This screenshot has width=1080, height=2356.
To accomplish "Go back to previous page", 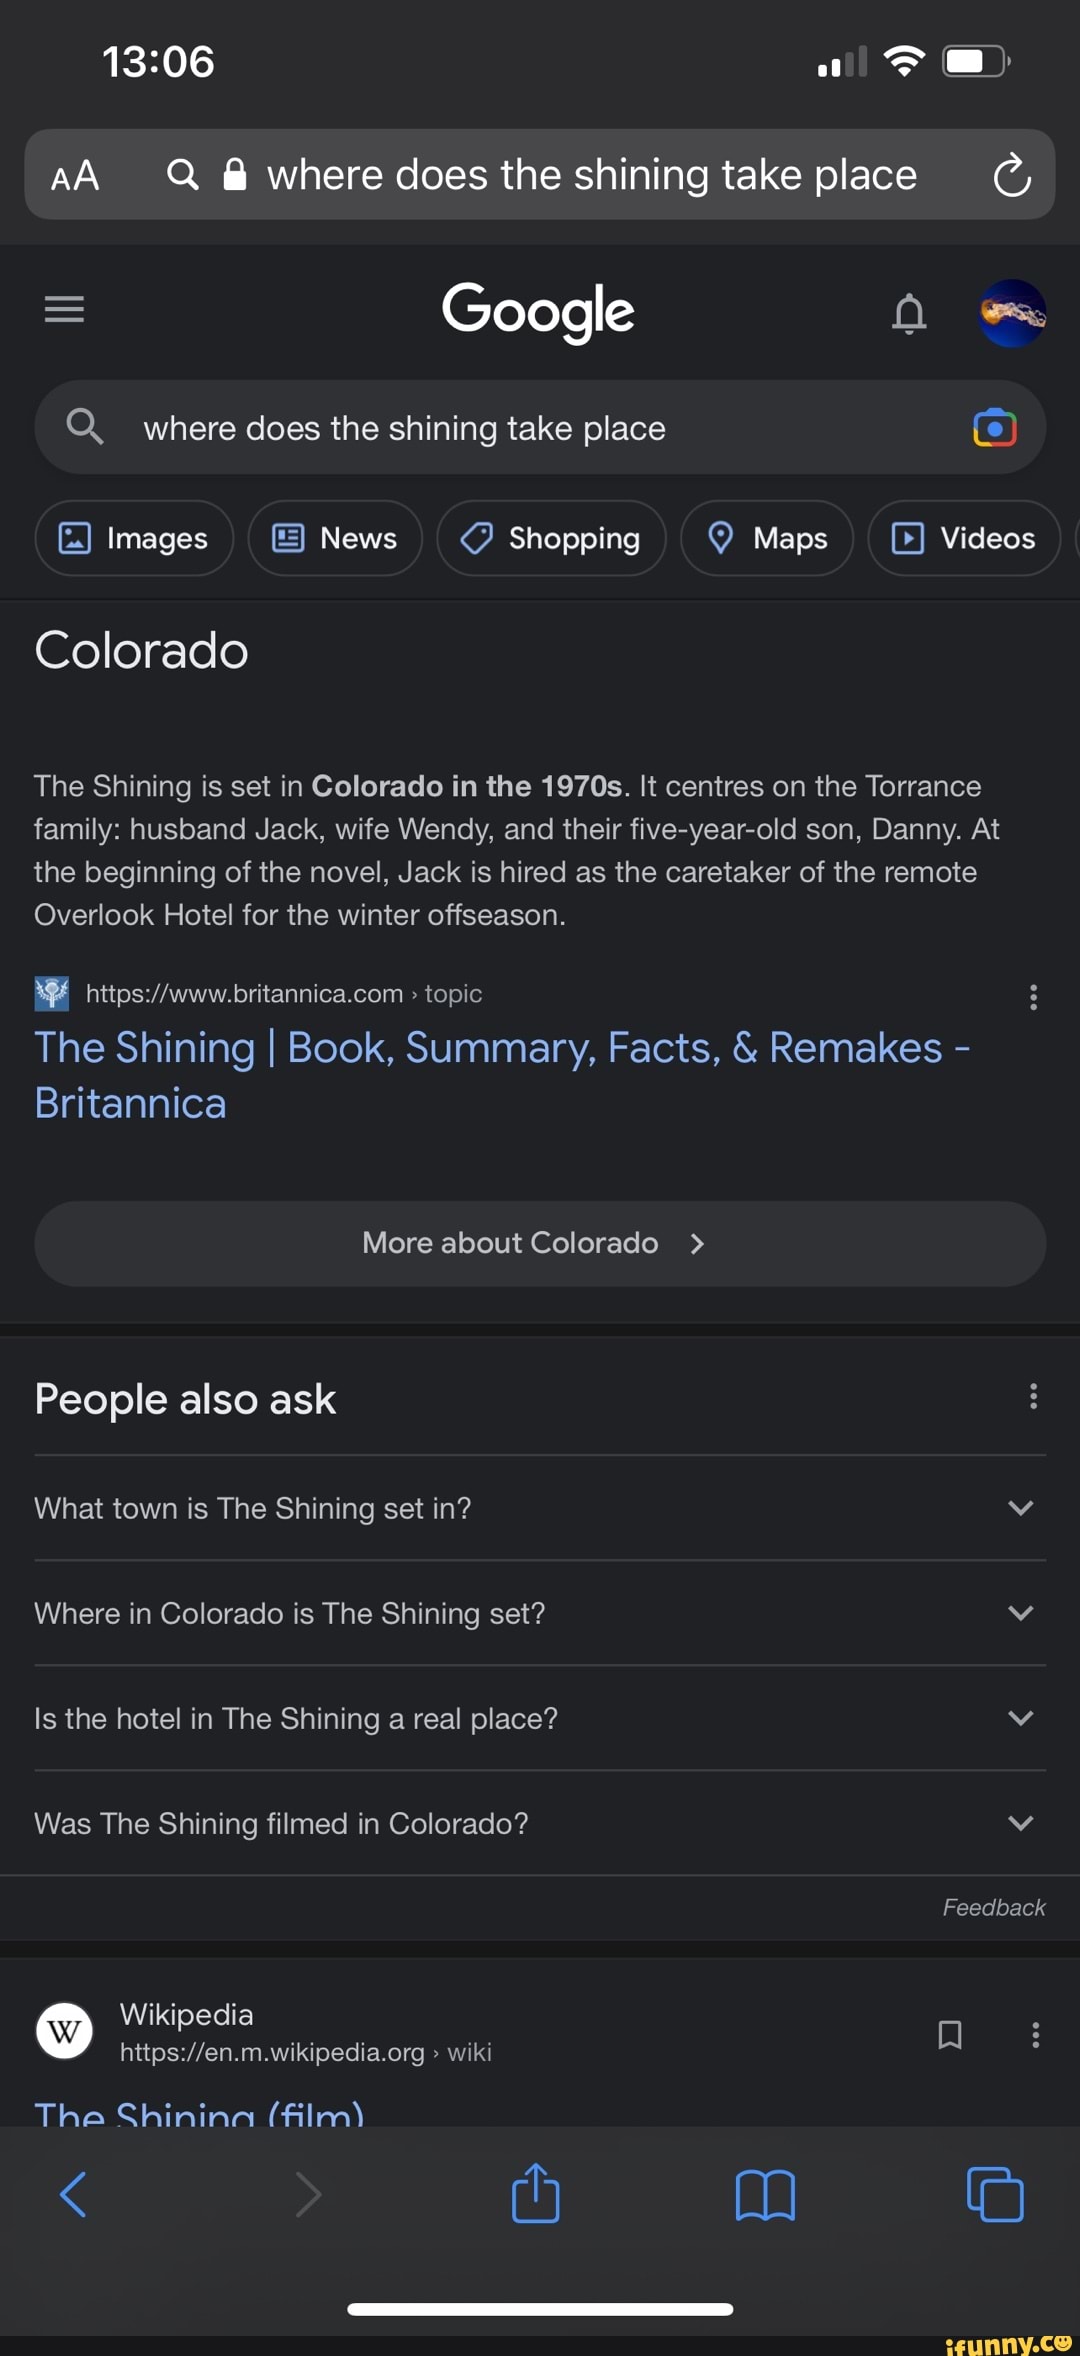I will pyautogui.click(x=74, y=2195).
